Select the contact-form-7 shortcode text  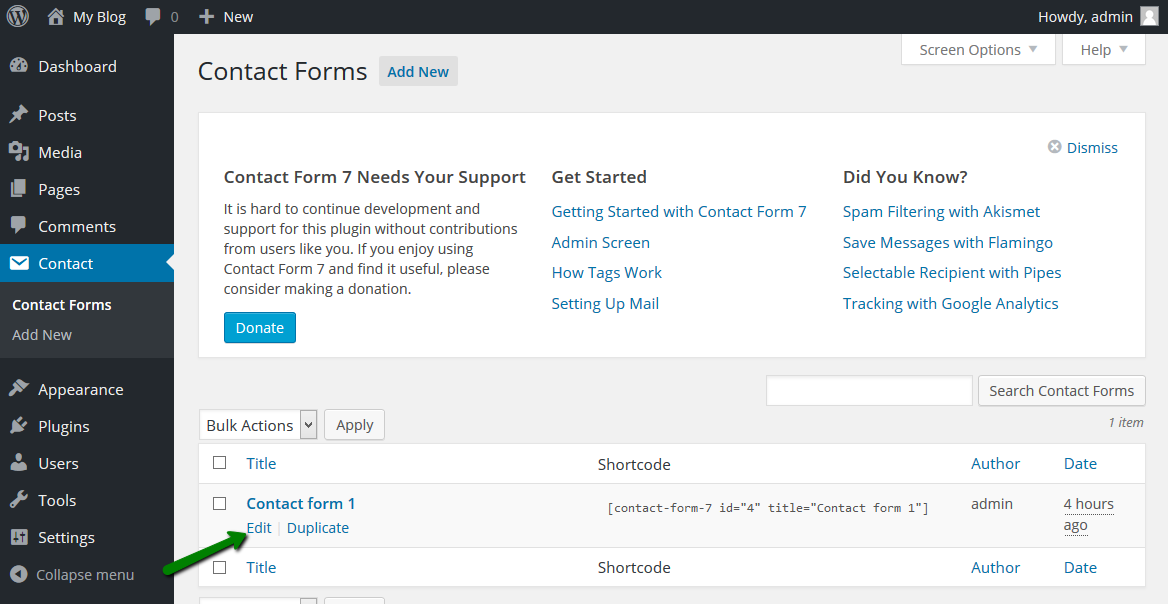(768, 508)
